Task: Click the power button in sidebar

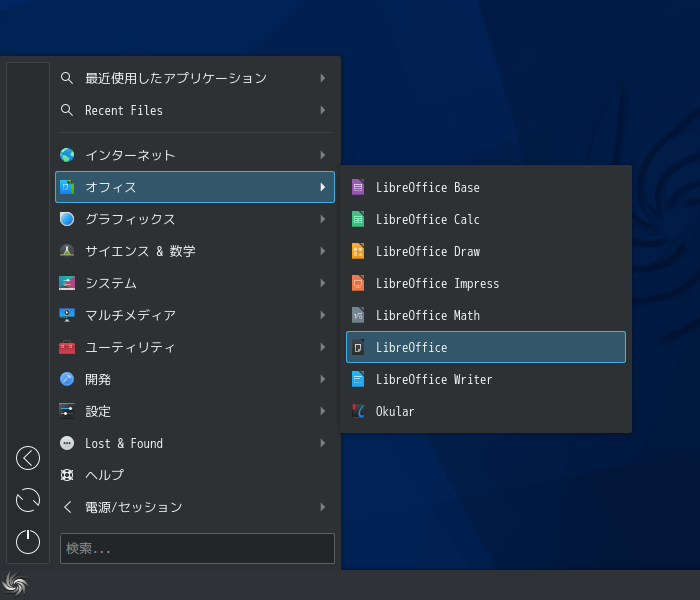Action: click(28, 542)
